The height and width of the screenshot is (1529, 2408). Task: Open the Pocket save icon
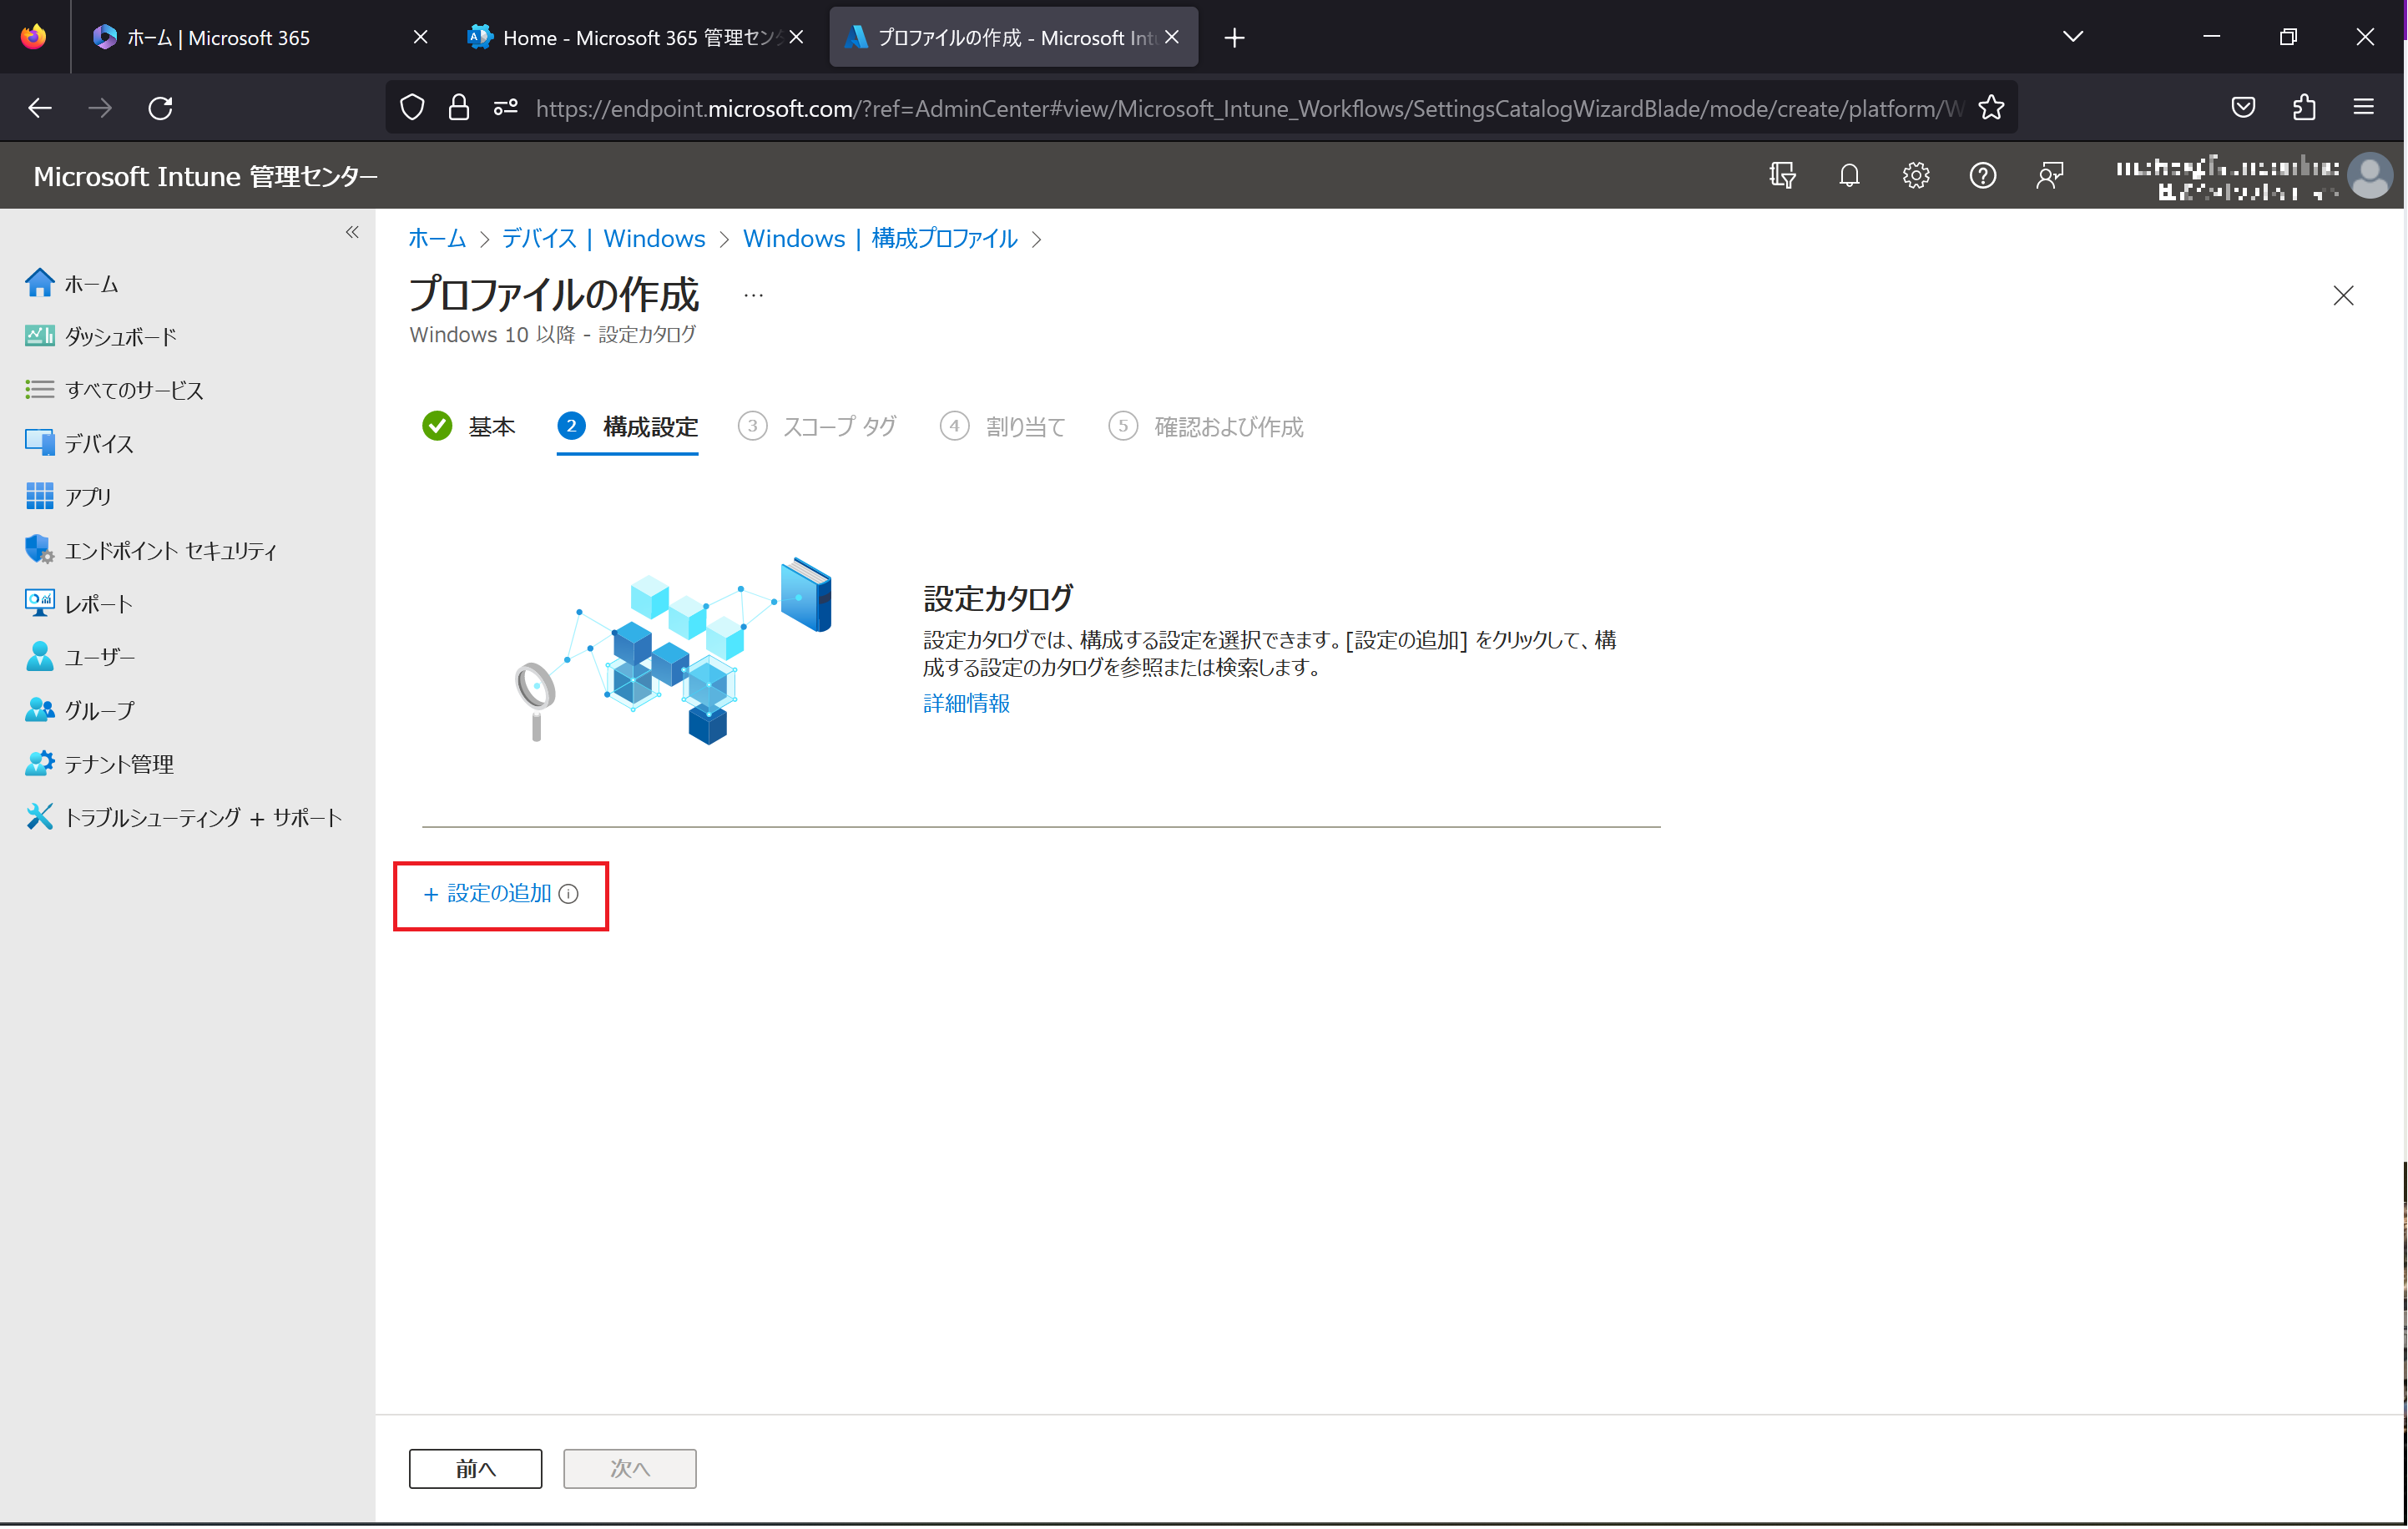point(2243,108)
